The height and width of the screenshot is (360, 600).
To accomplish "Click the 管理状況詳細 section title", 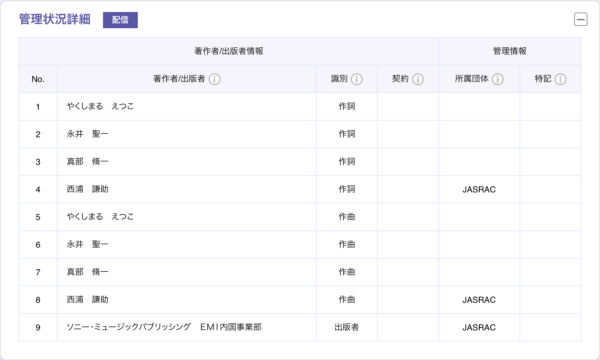I will 55,19.
